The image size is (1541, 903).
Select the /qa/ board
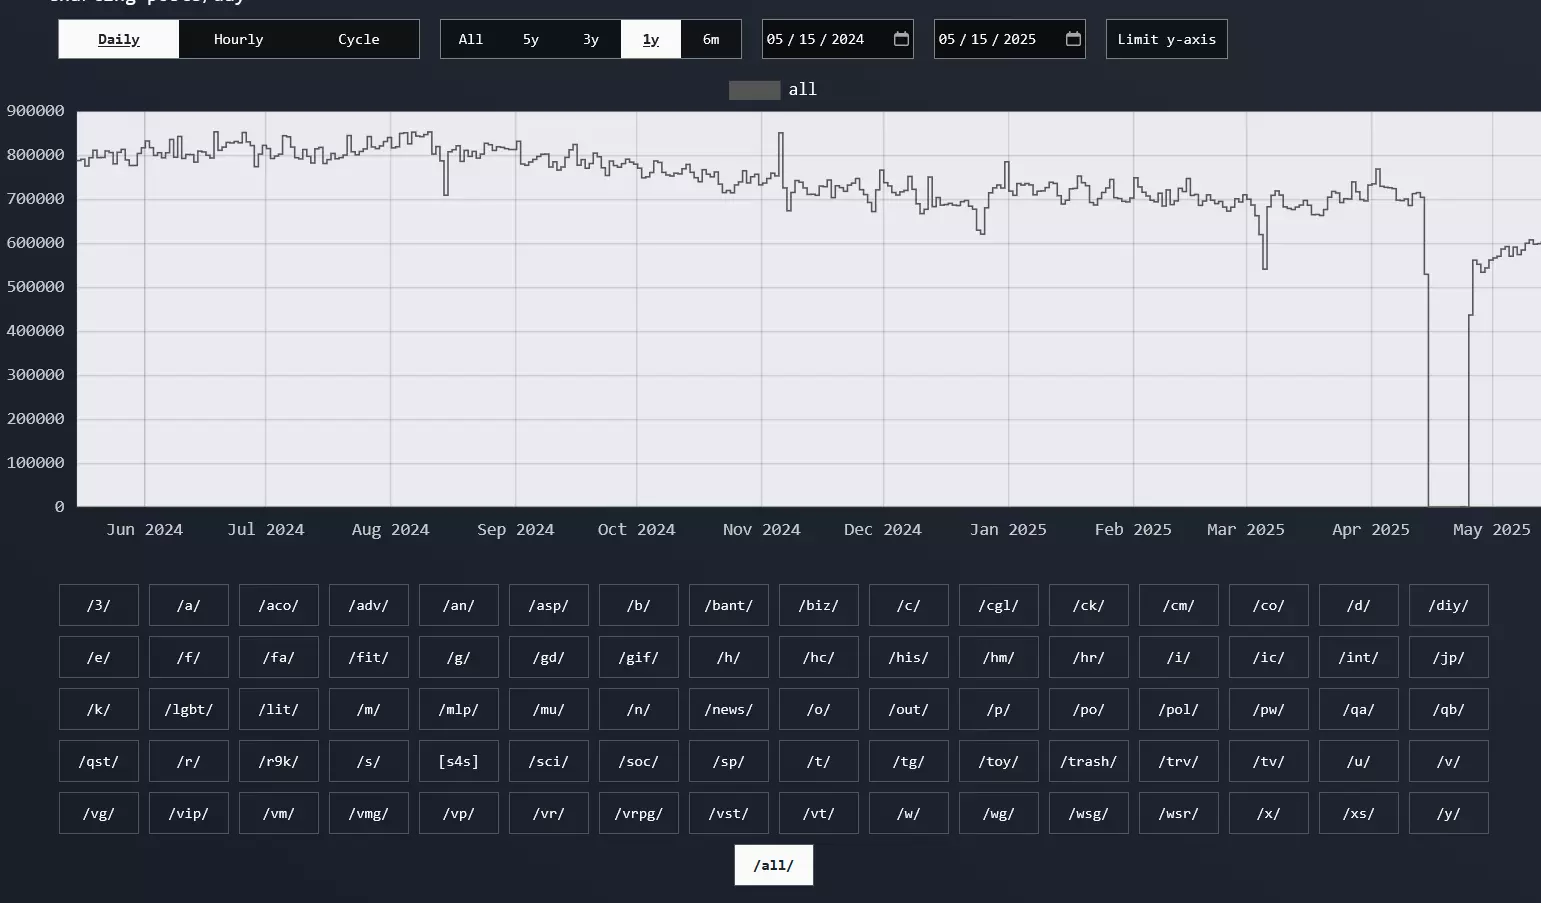click(x=1359, y=709)
